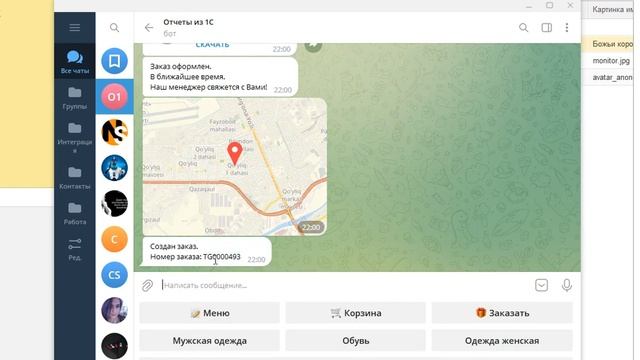Select Божьи коро row in background window
Viewport: 640px width, 360px height.
612,44
